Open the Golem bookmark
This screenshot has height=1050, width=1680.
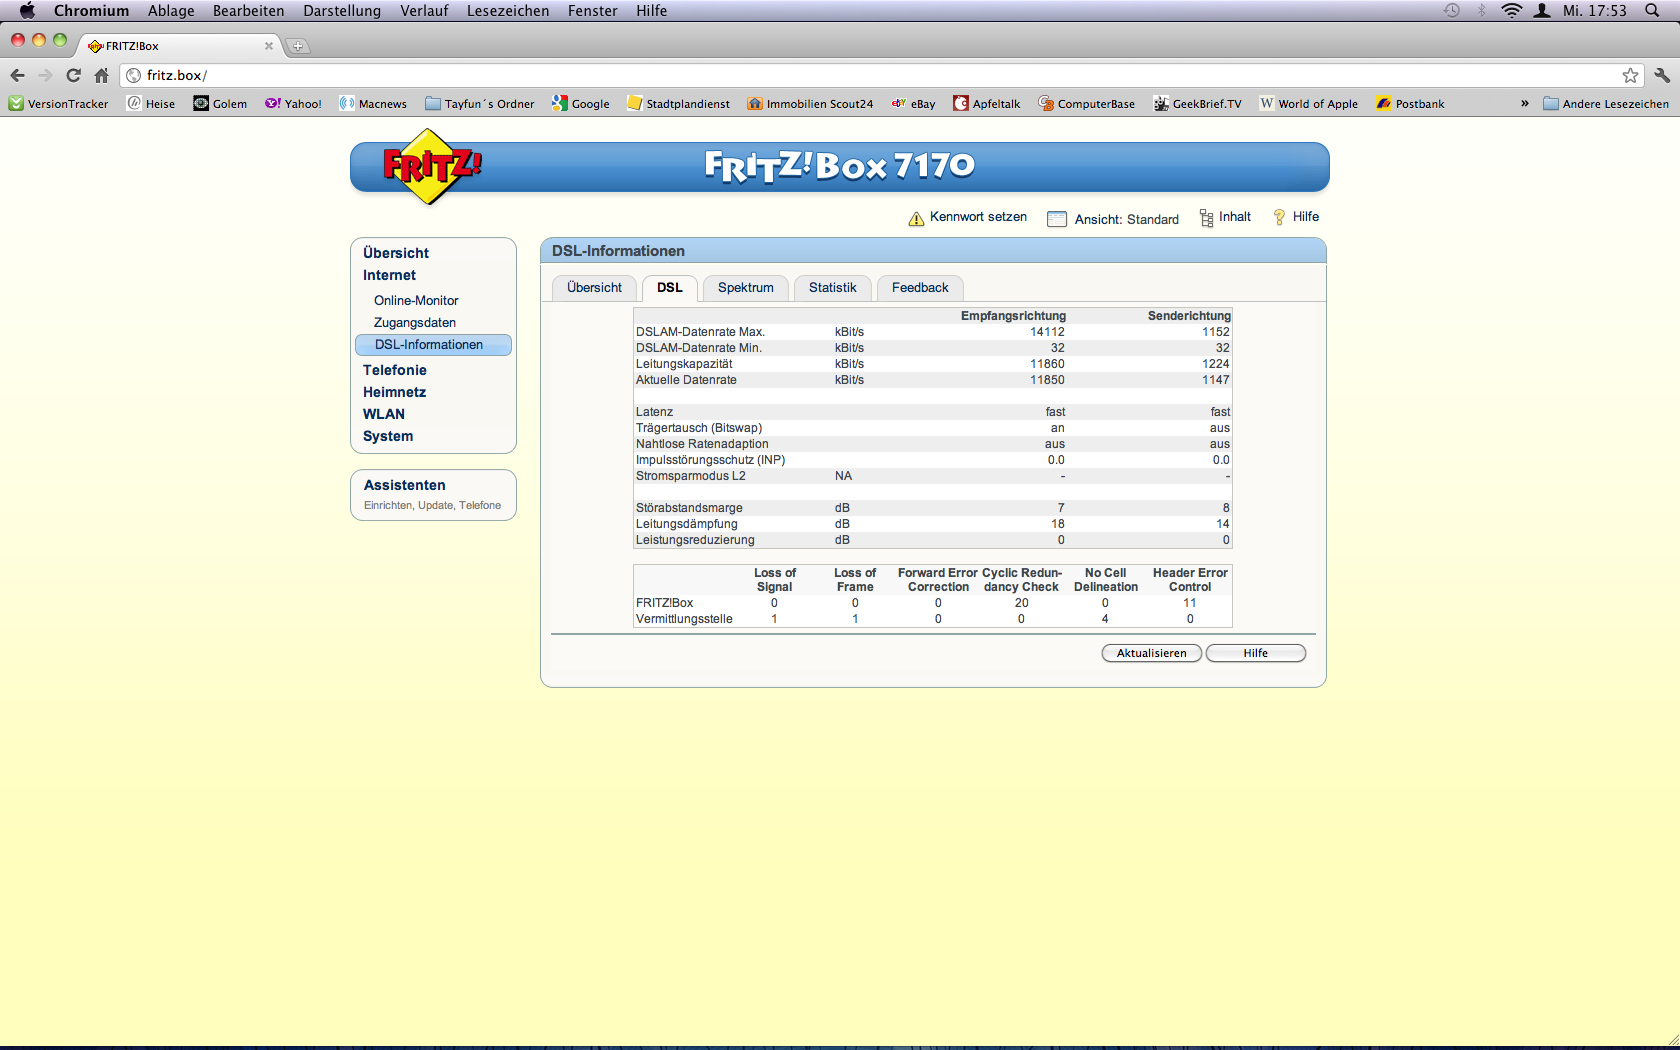[220, 104]
